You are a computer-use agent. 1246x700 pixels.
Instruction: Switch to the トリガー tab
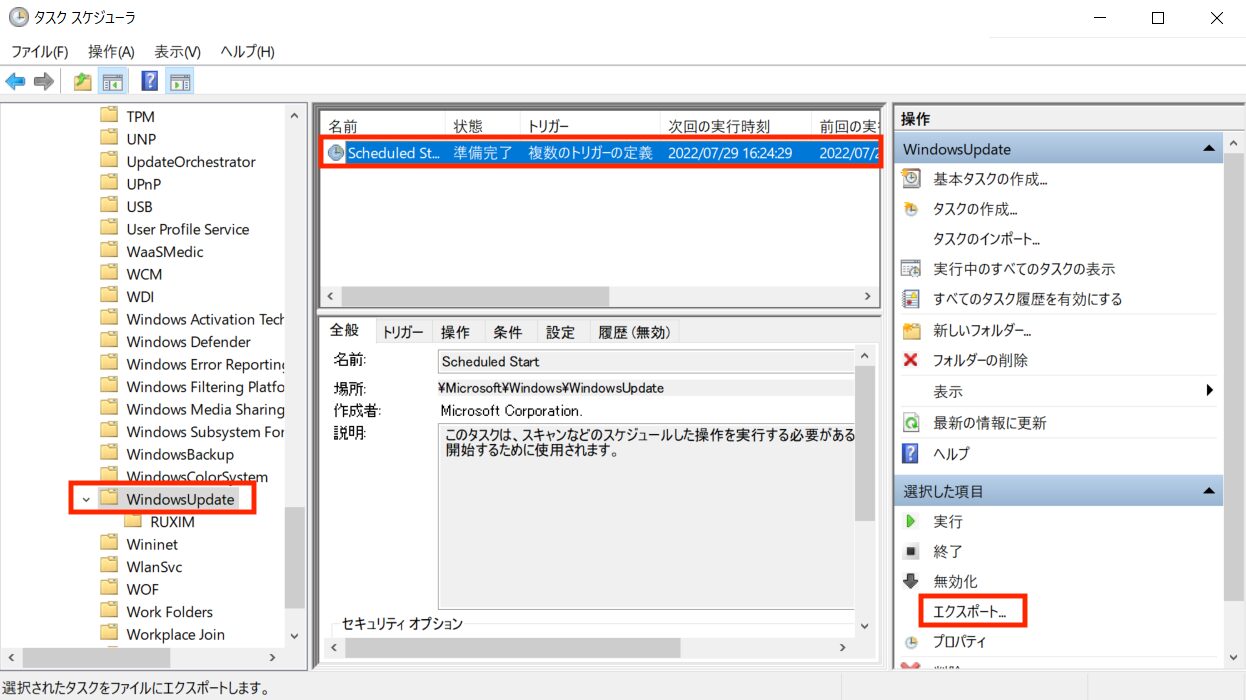pyautogui.click(x=402, y=331)
